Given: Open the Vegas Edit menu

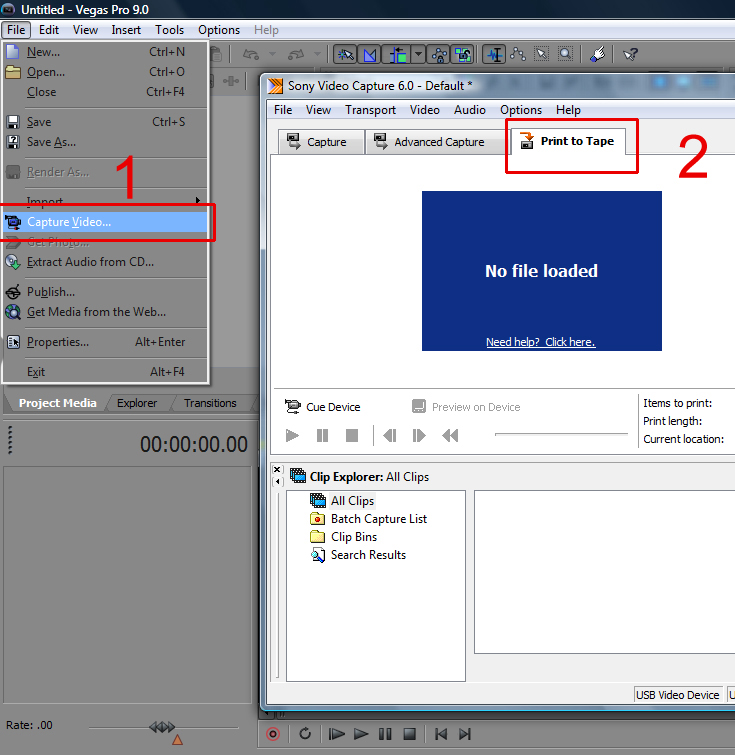Looking at the screenshot, I should pyautogui.click(x=49, y=30).
